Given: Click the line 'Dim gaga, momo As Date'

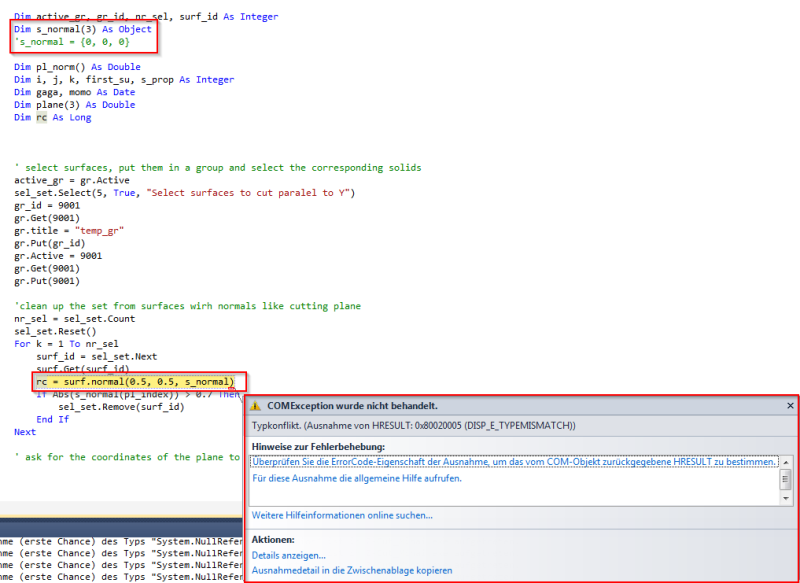Looking at the screenshot, I should [74, 92].
